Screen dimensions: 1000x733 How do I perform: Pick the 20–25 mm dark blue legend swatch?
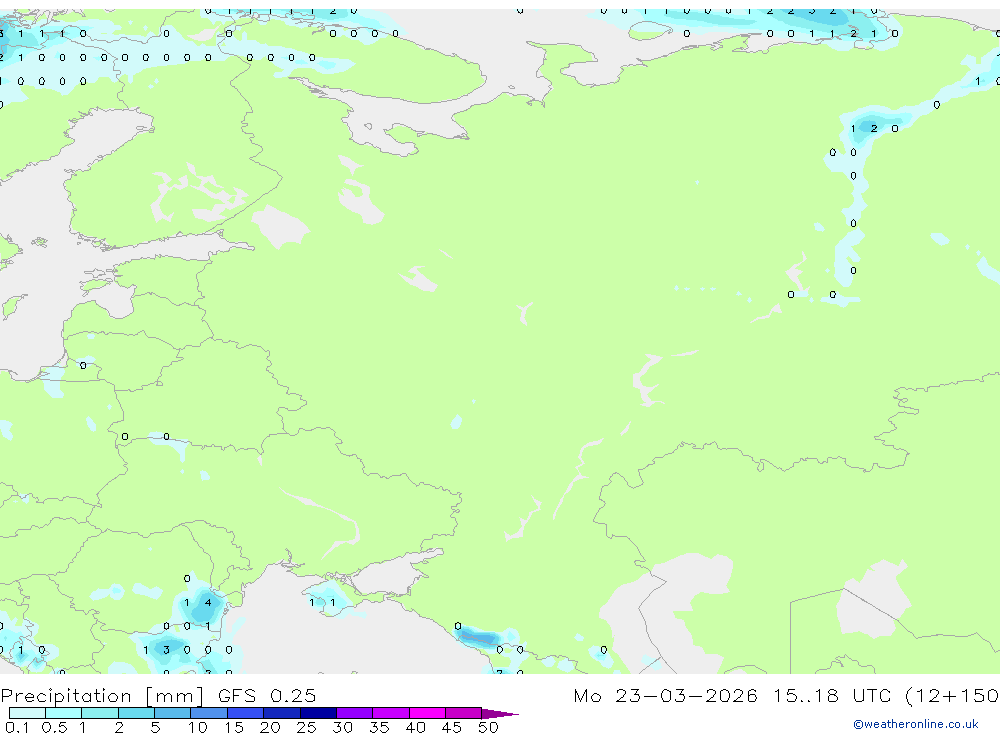tap(281, 713)
